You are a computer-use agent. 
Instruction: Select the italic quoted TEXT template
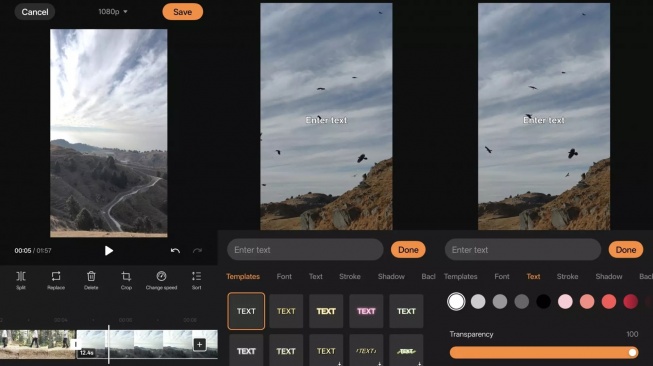pyautogui.click(x=366, y=351)
